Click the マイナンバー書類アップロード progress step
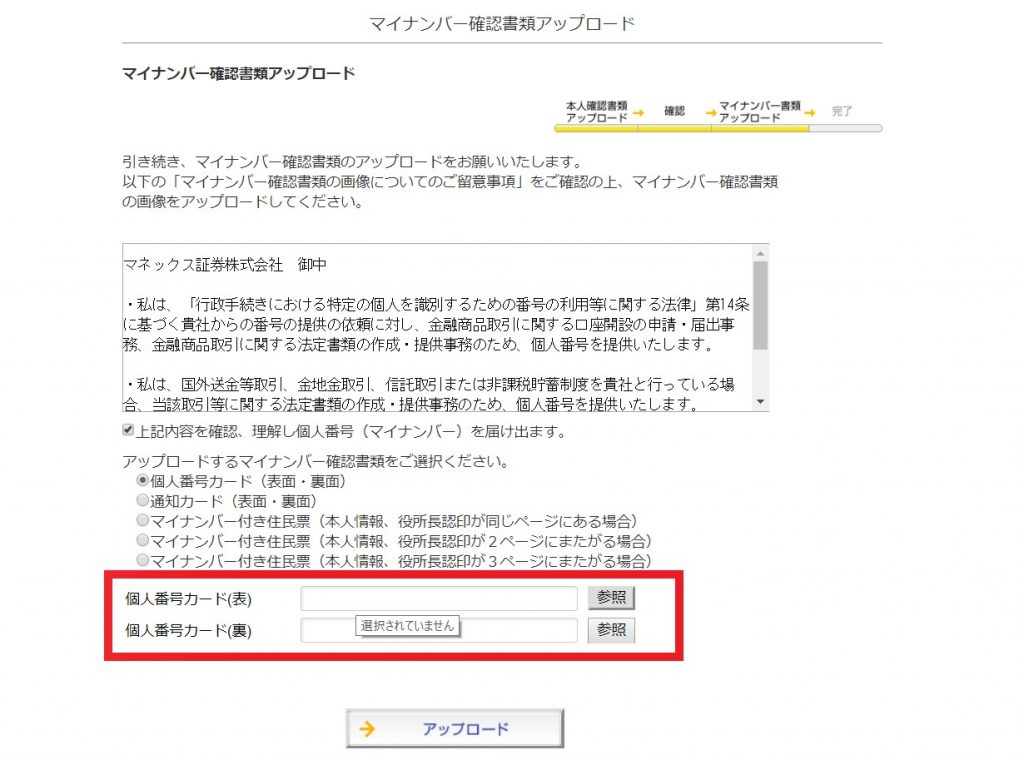Image resolution: width=1024 pixels, height=760 pixels. (x=760, y=112)
